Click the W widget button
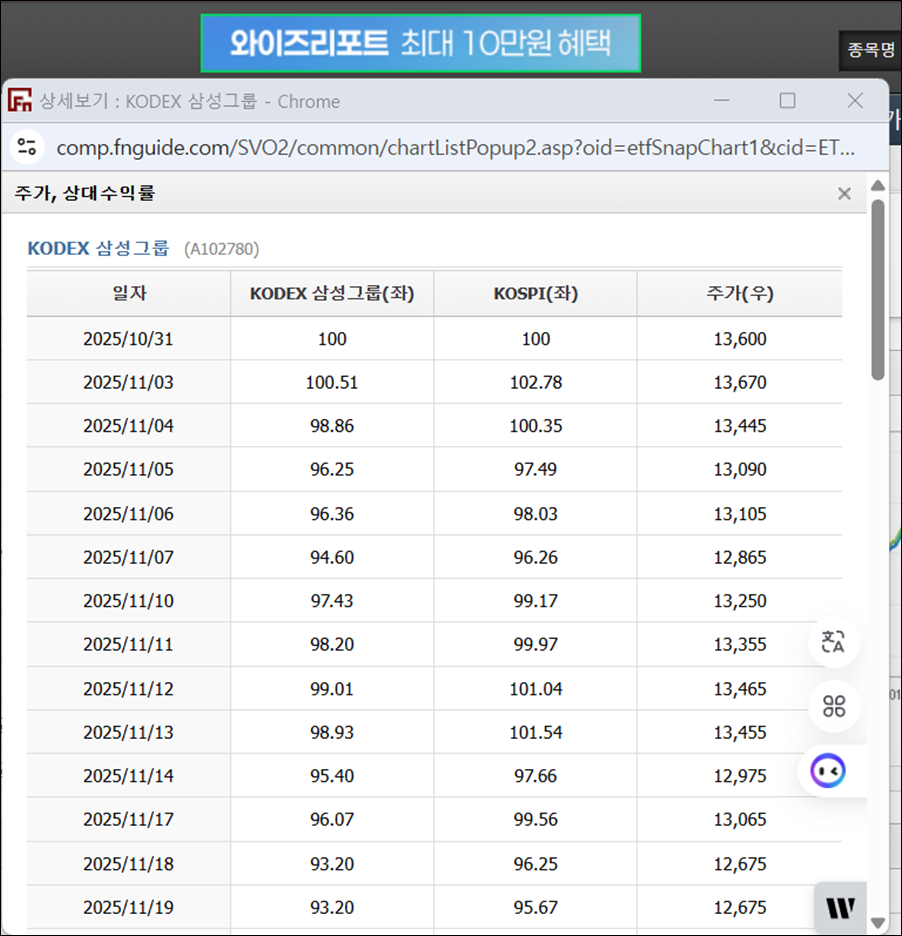The height and width of the screenshot is (936, 902). coord(841,907)
